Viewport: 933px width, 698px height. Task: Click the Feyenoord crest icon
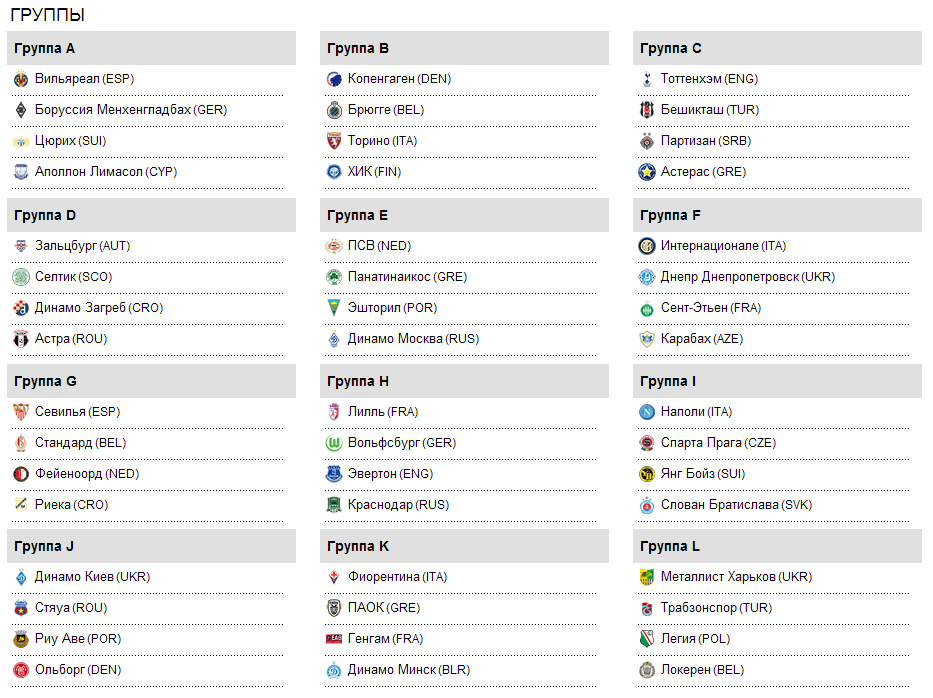point(21,474)
